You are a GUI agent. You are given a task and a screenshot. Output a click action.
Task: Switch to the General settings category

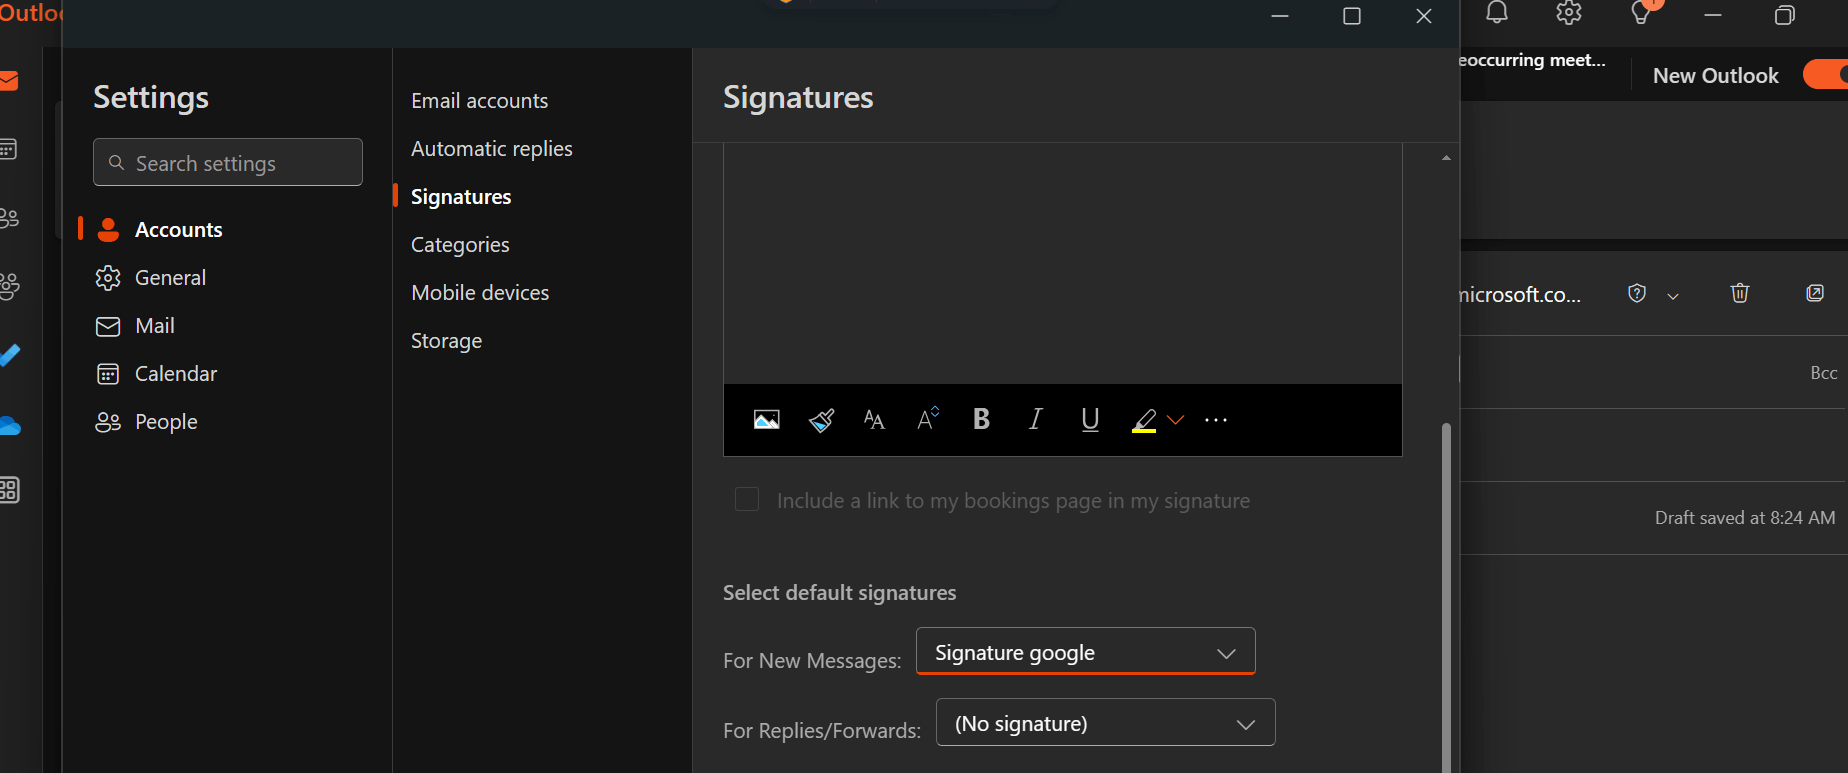[x=170, y=278]
